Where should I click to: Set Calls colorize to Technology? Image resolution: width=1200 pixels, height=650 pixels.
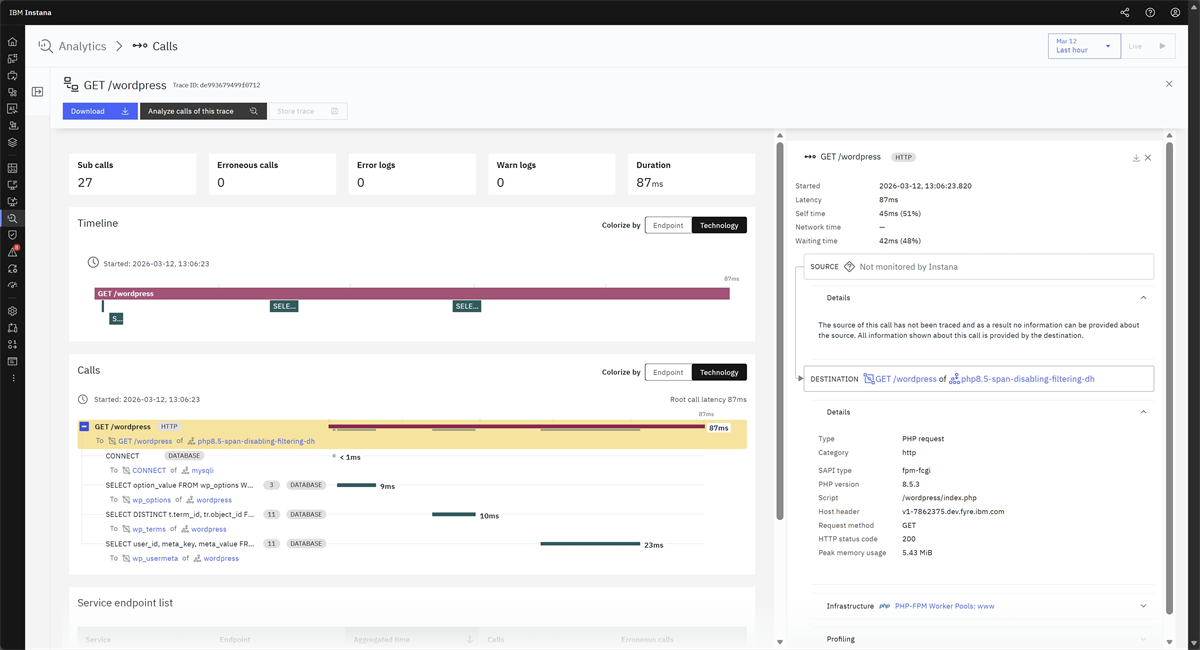point(719,372)
